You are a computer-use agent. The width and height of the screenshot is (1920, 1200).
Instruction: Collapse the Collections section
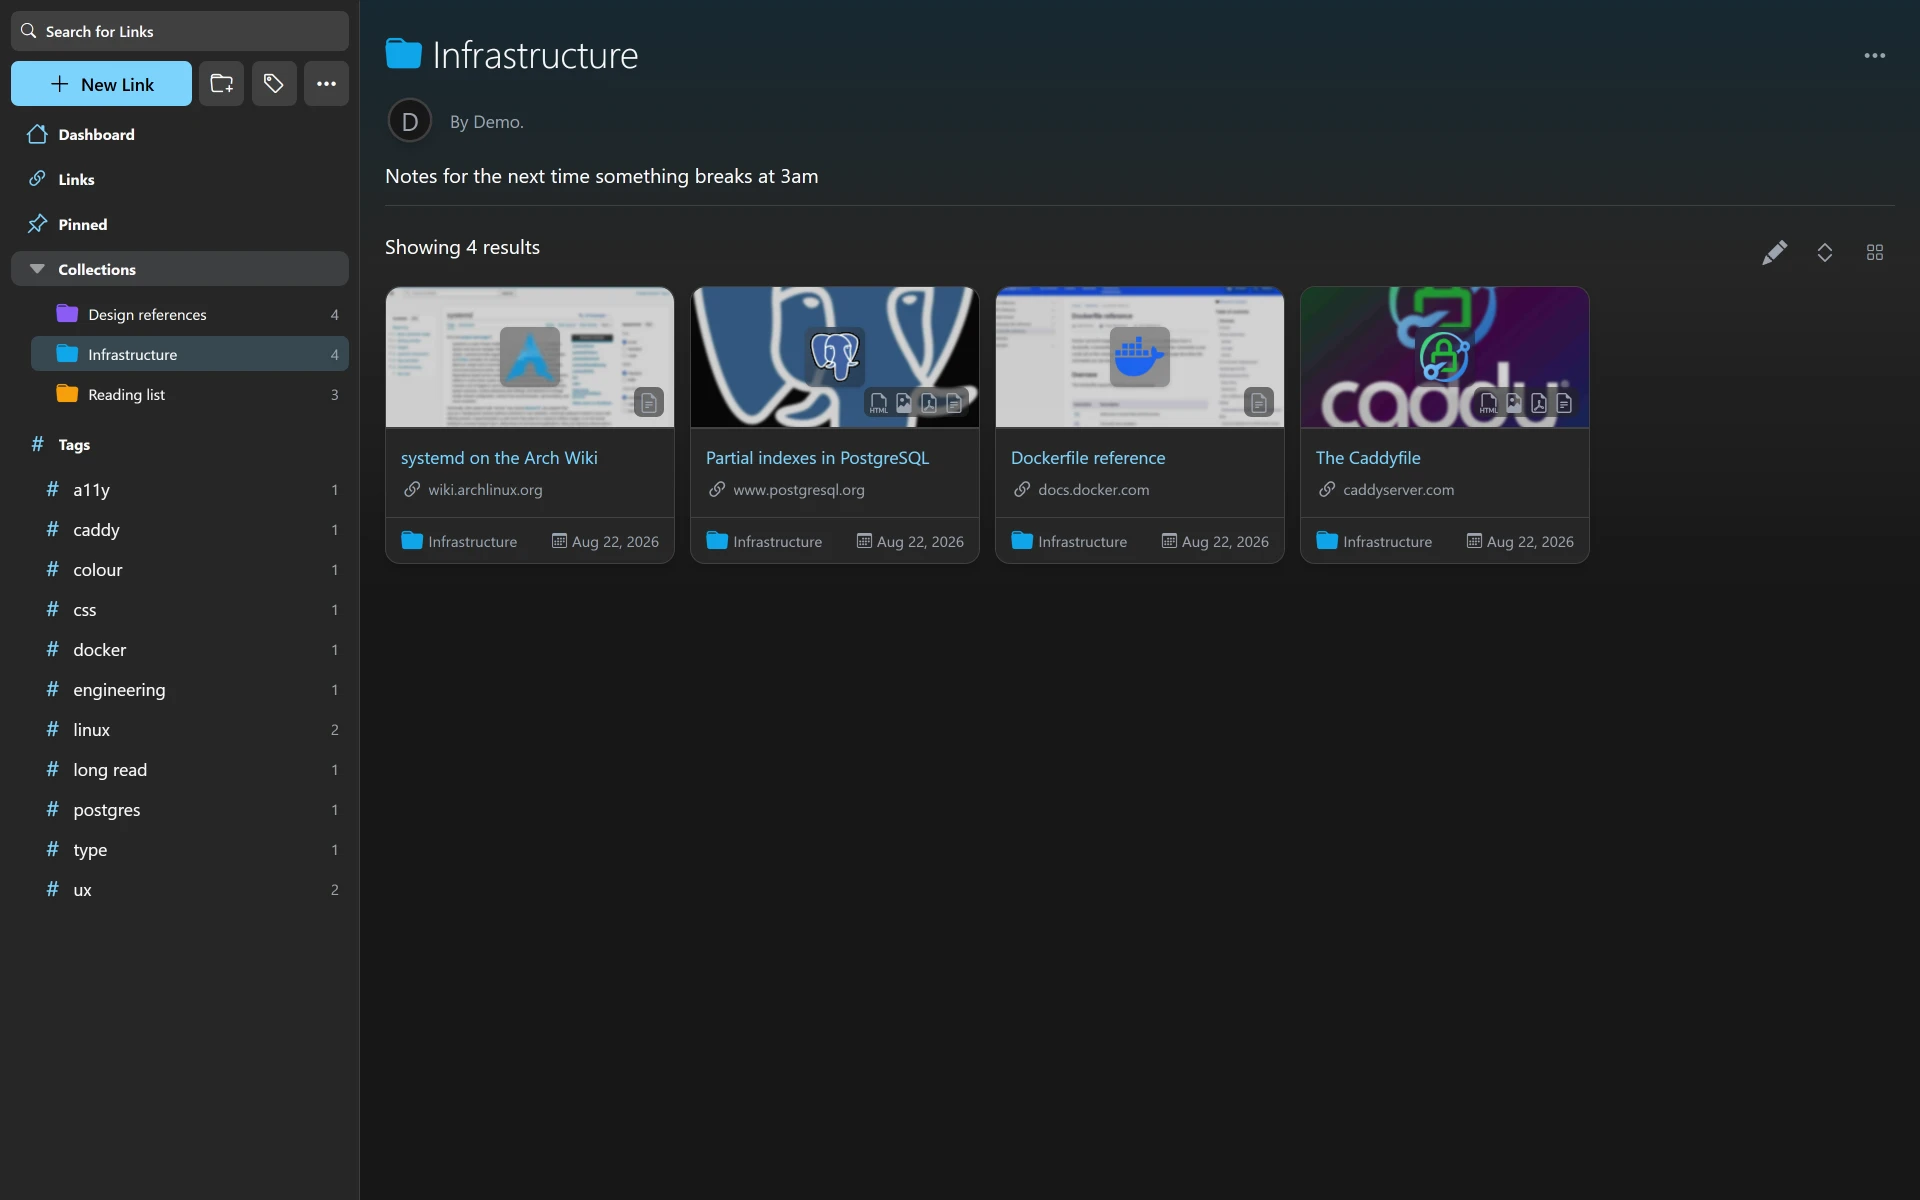[180, 269]
